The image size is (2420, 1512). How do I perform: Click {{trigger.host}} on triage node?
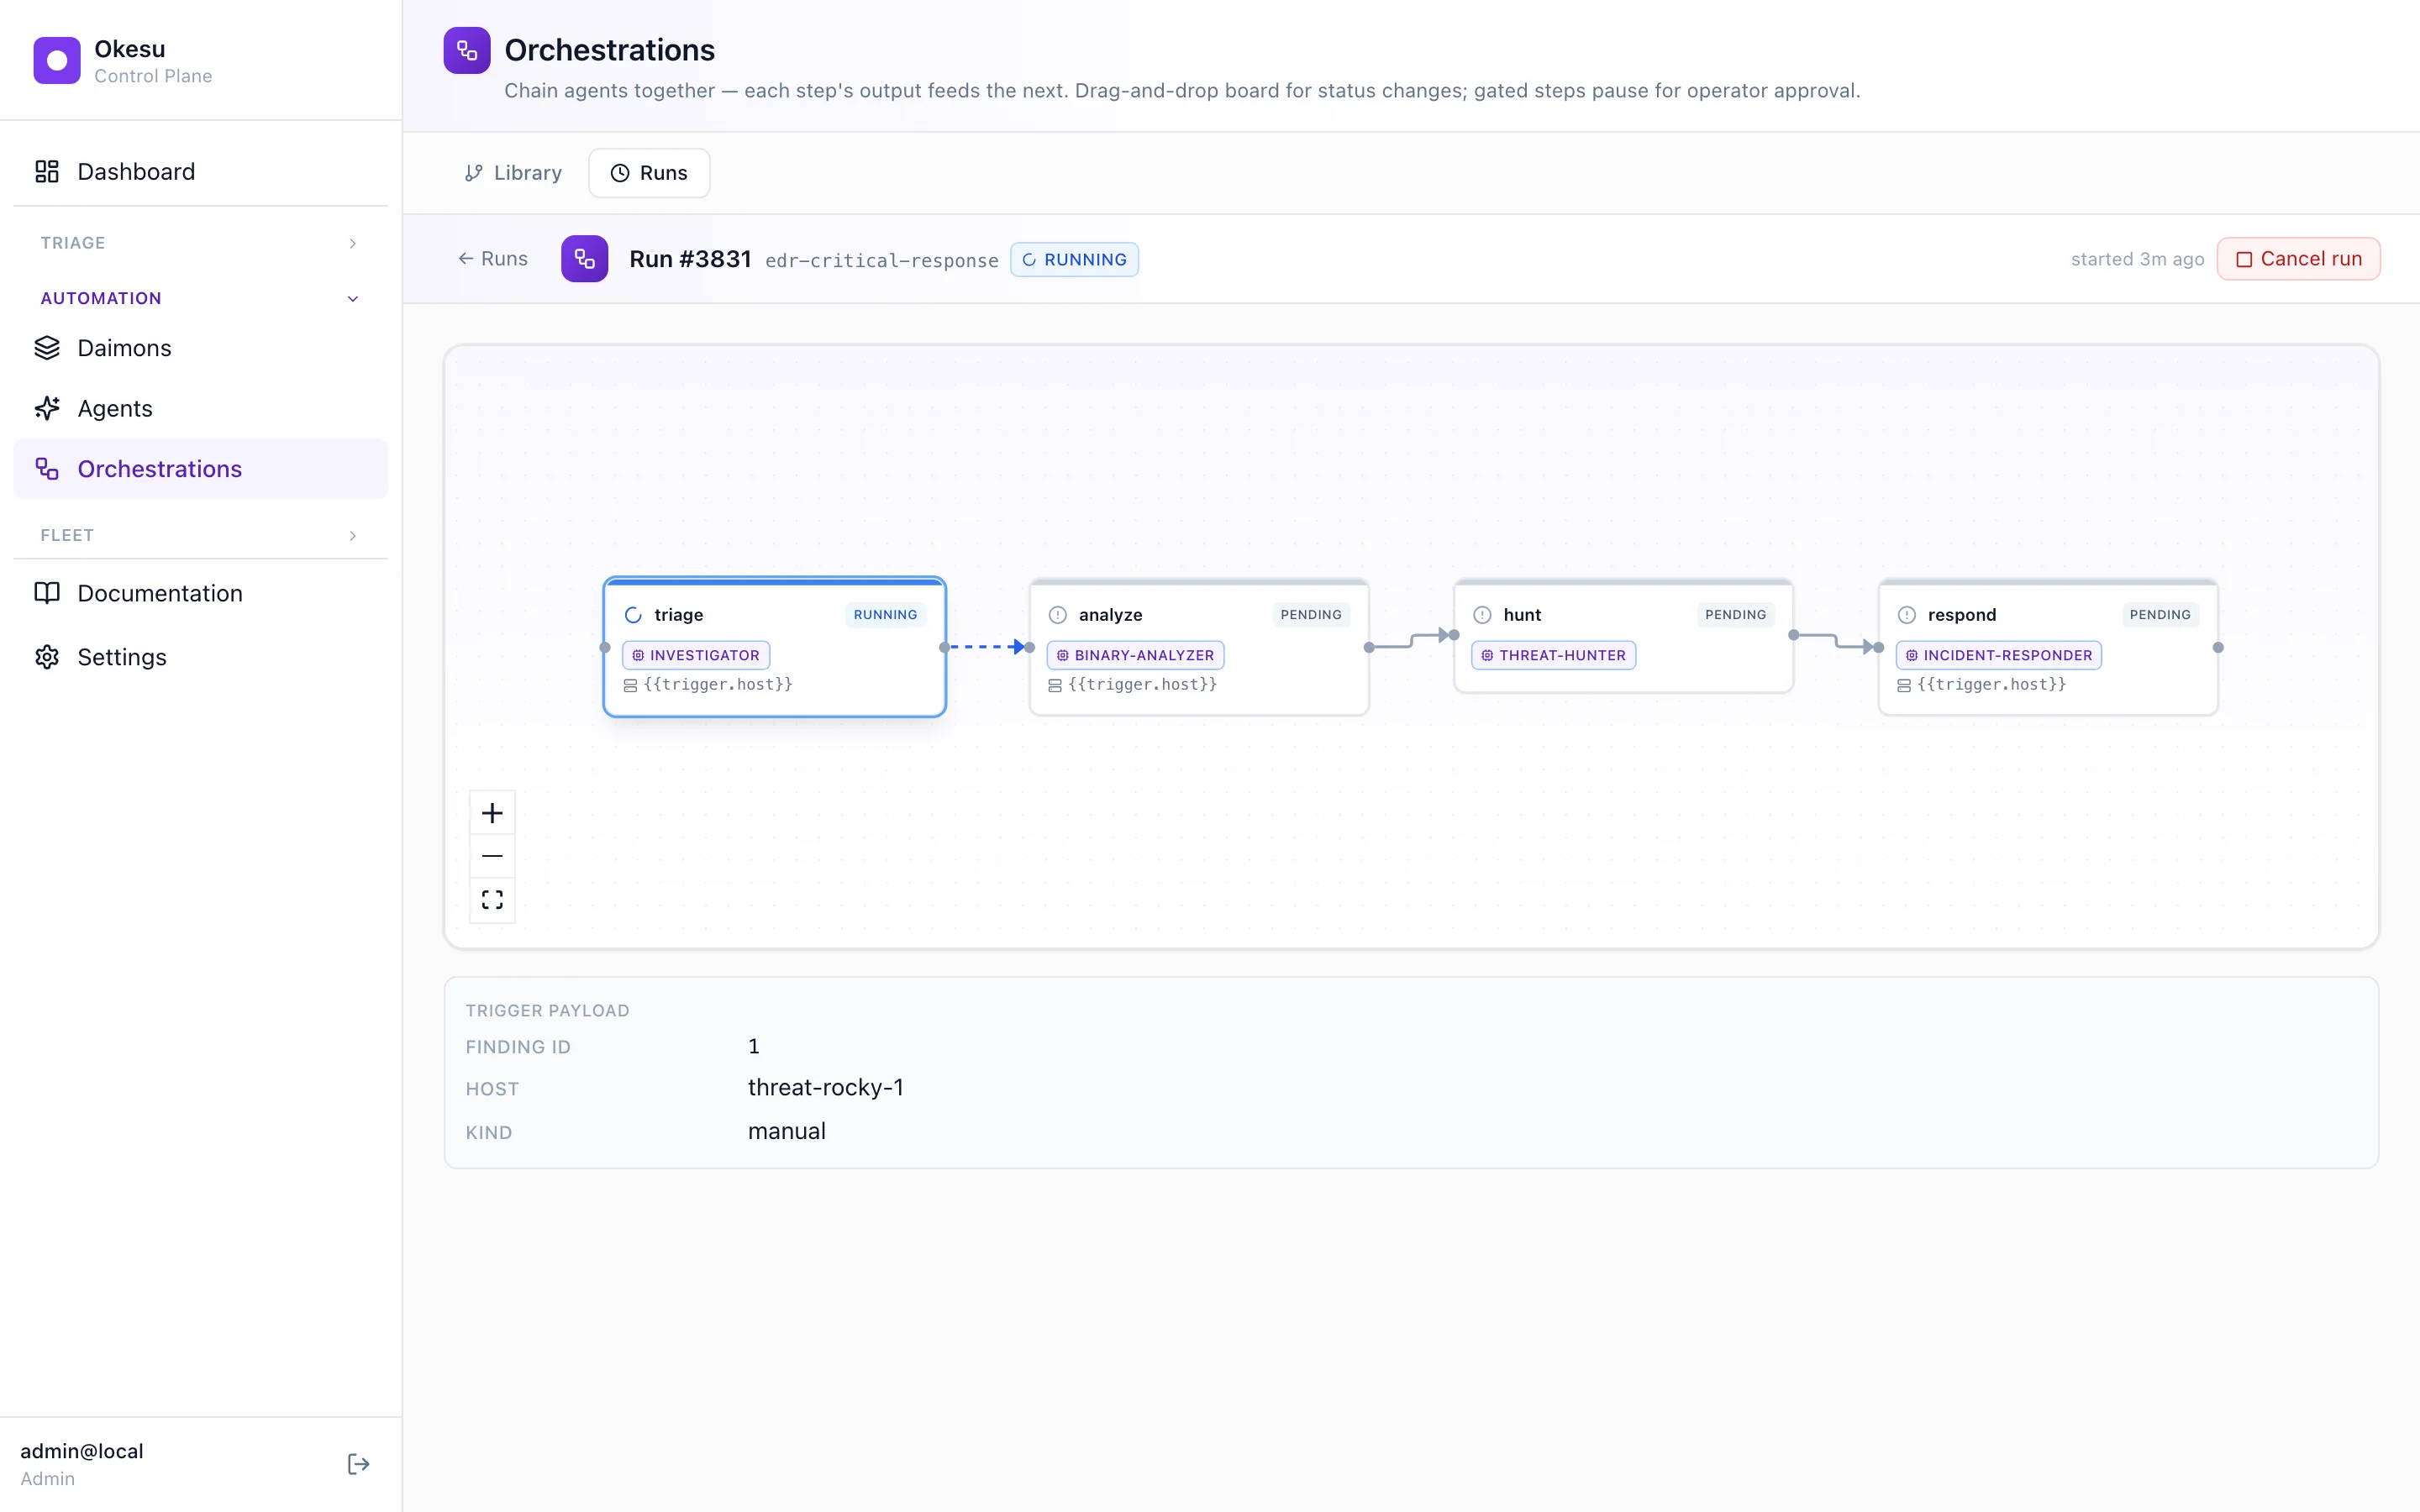click(x=718, y=684)
